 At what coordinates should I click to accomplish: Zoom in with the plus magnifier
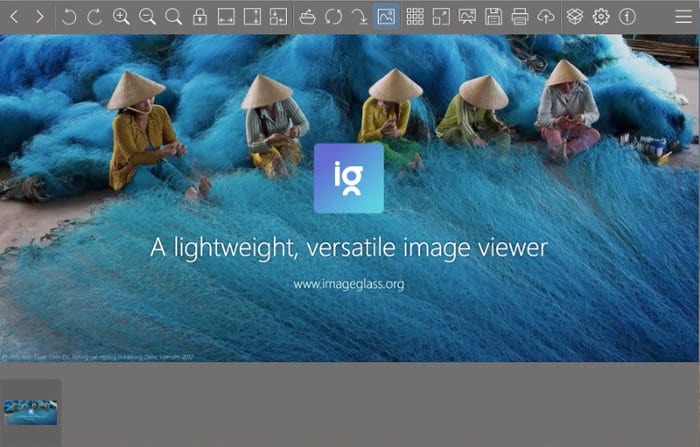[x=121, y=17]
